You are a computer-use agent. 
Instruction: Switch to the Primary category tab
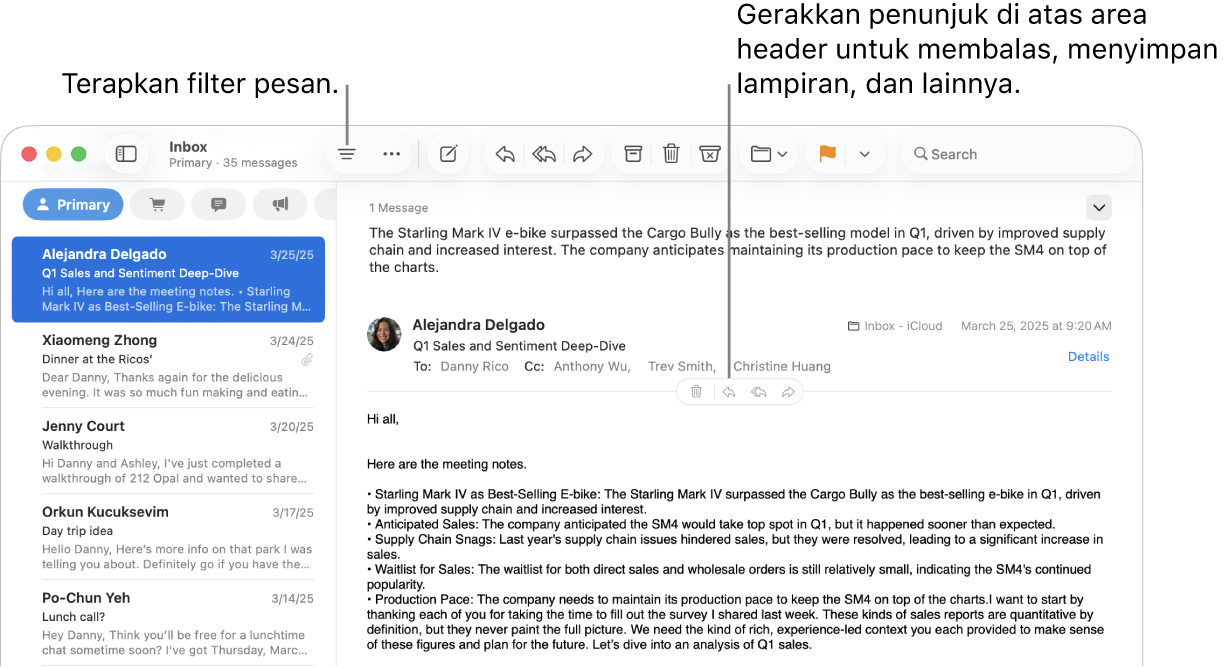pos(73,204)
